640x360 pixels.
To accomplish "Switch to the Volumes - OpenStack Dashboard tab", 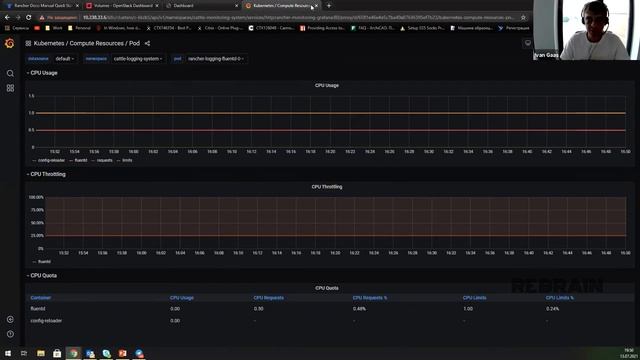I will tap(121, 6).
